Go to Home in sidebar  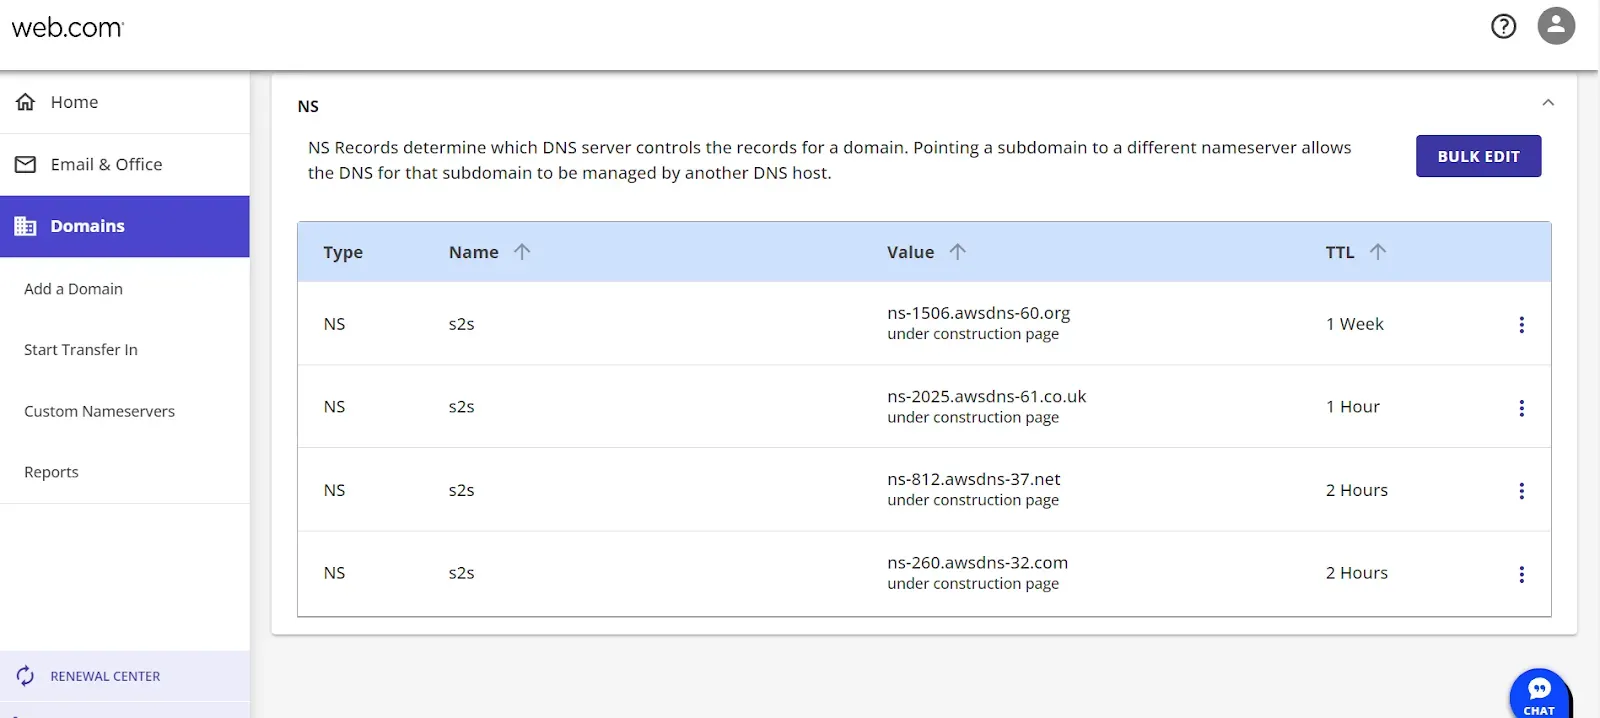point(125,102)
